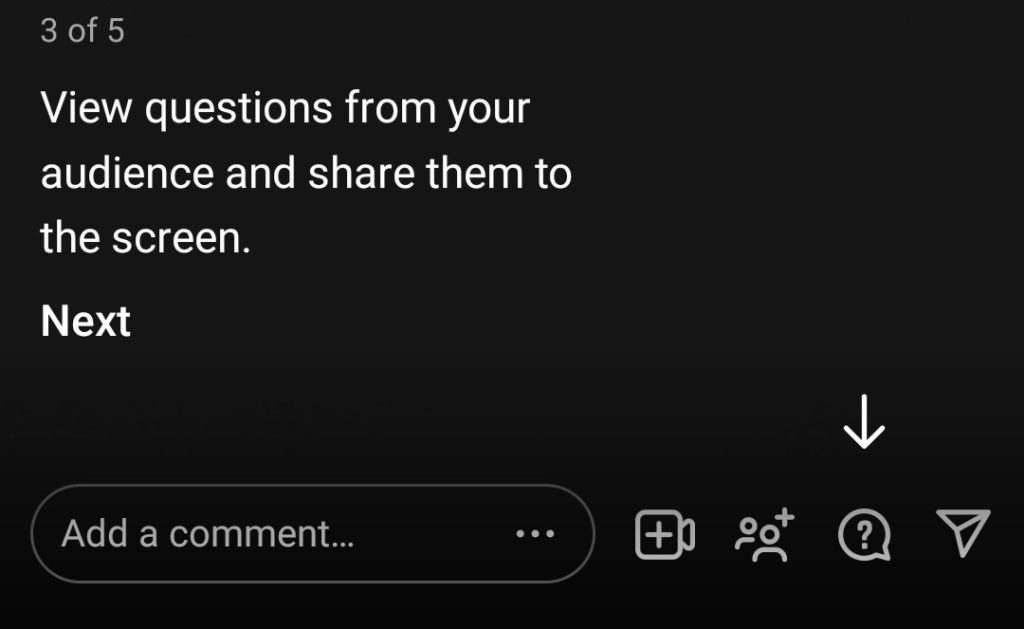Add a guest using the plus-person icon
This screenshot has width=1024, height=629.
click(x=765, y=535)
